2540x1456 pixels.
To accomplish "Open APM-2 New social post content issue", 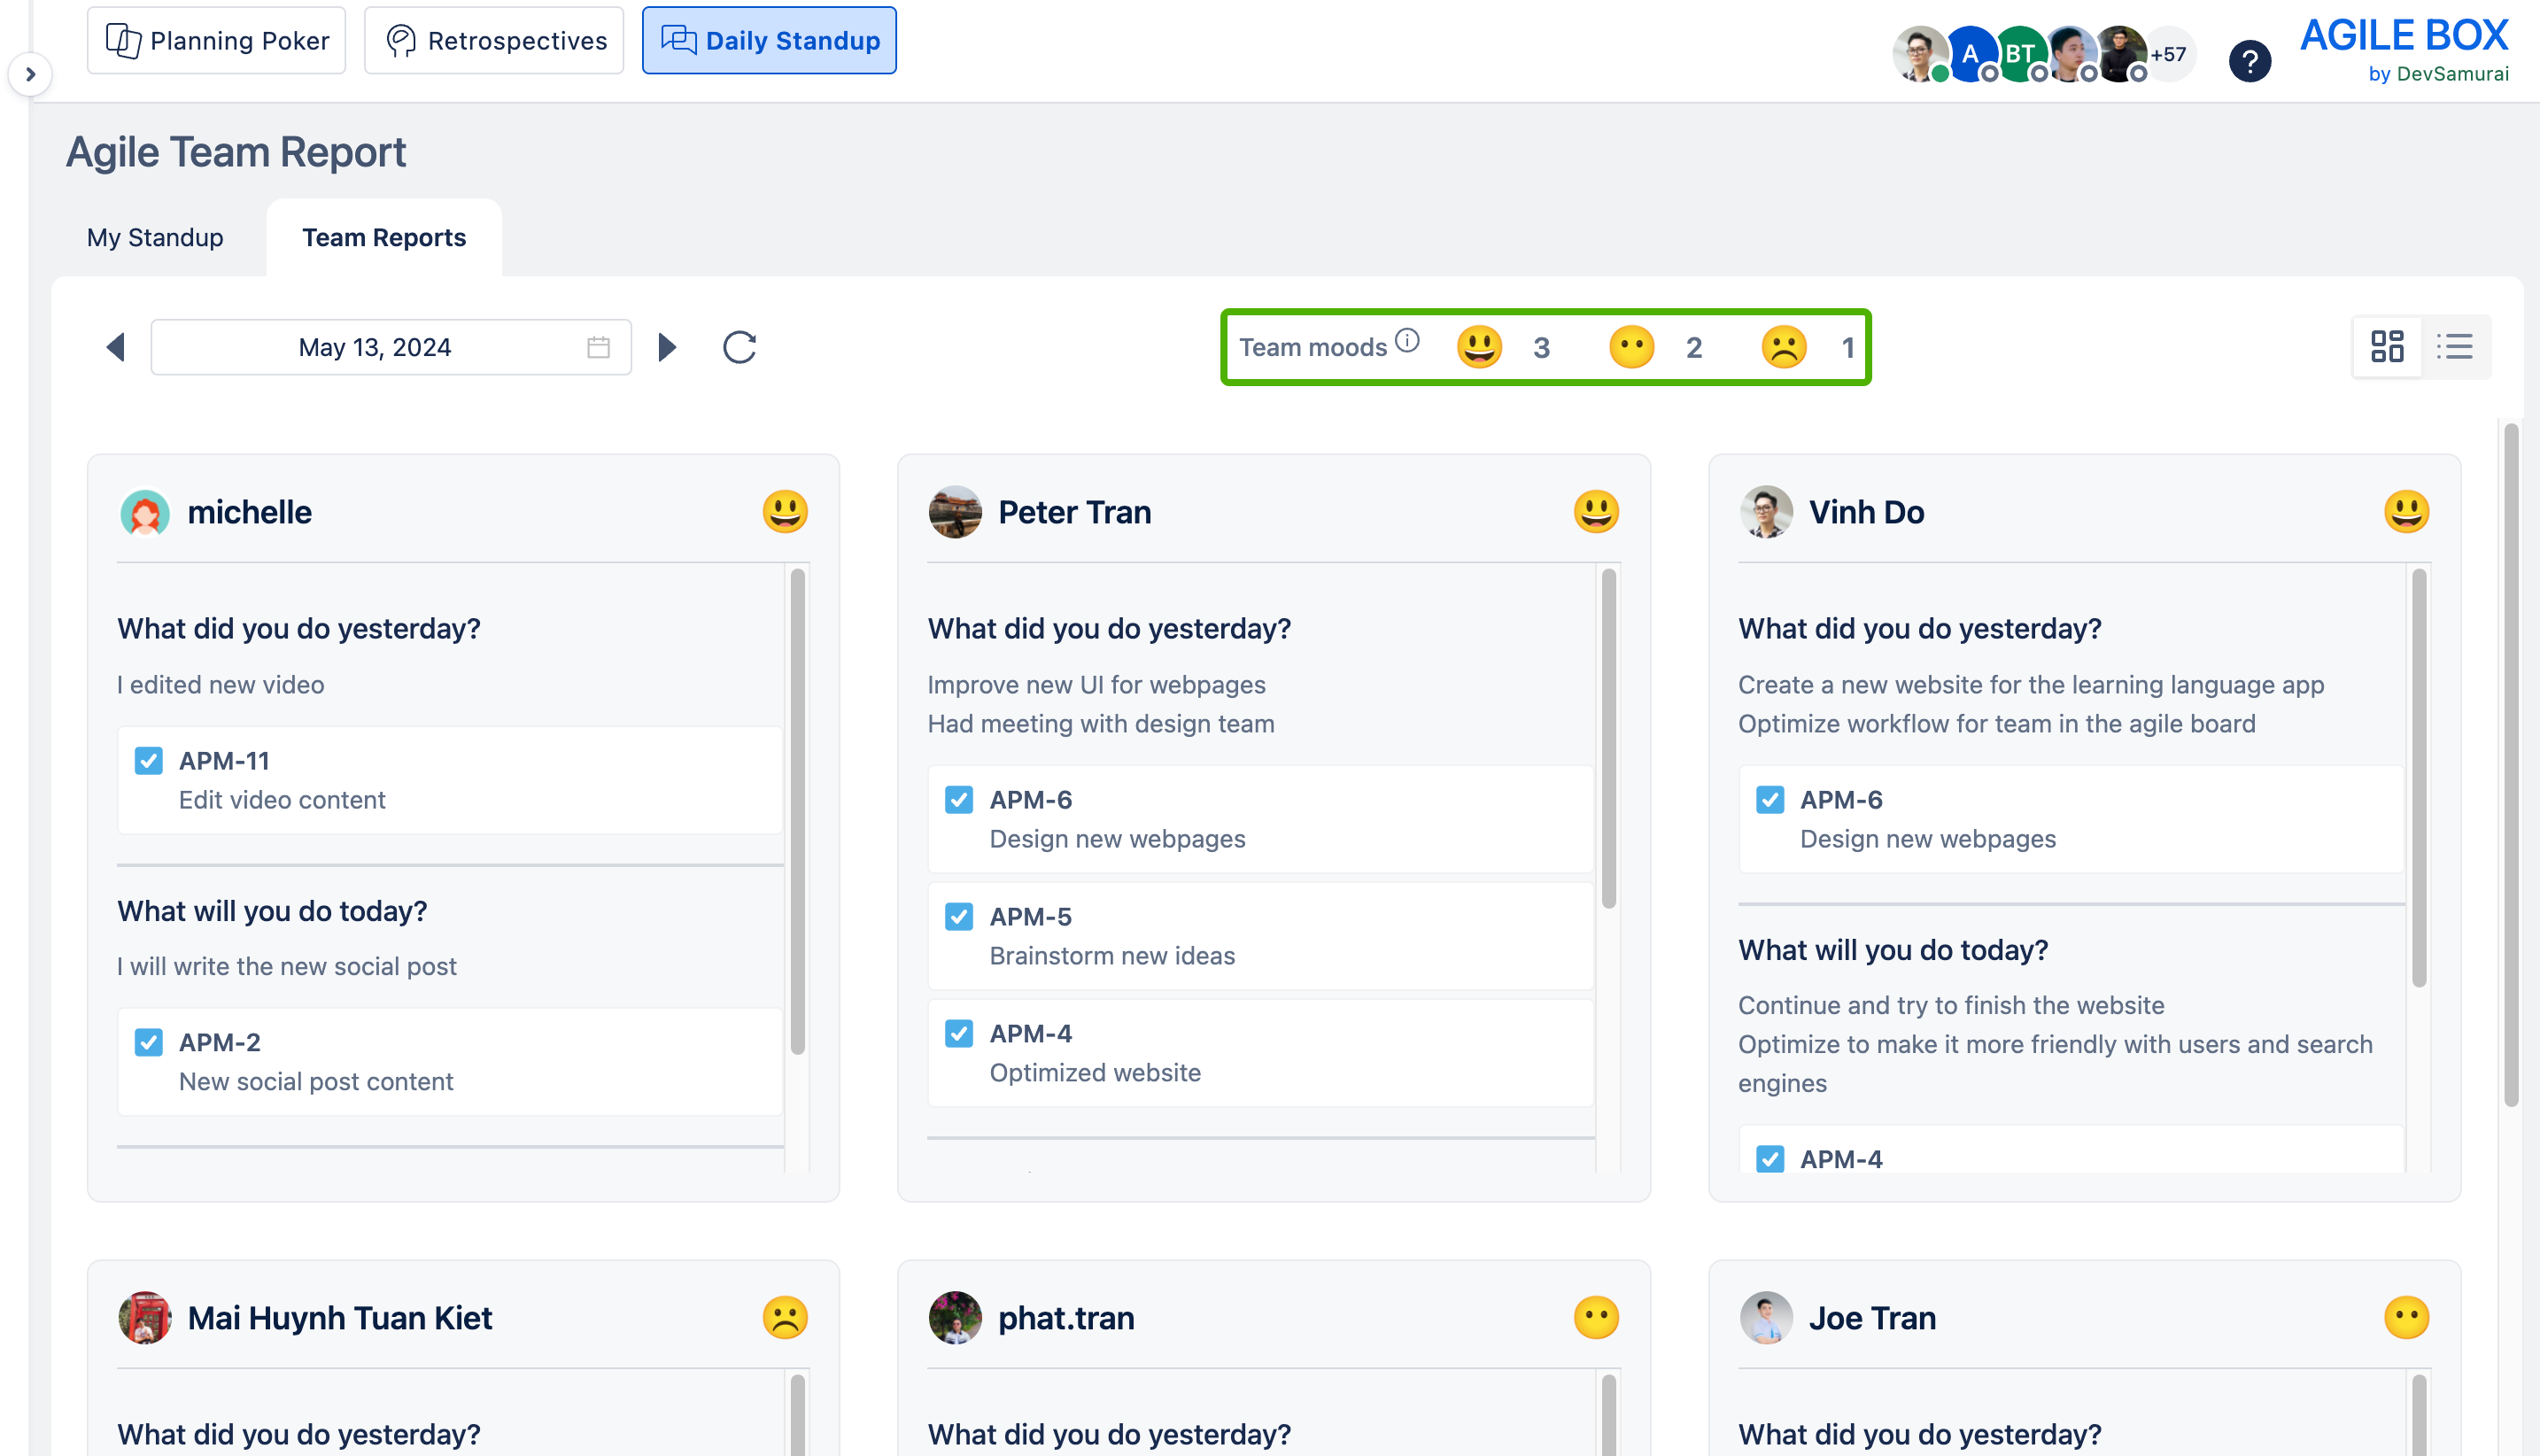I will point(450,1062).
